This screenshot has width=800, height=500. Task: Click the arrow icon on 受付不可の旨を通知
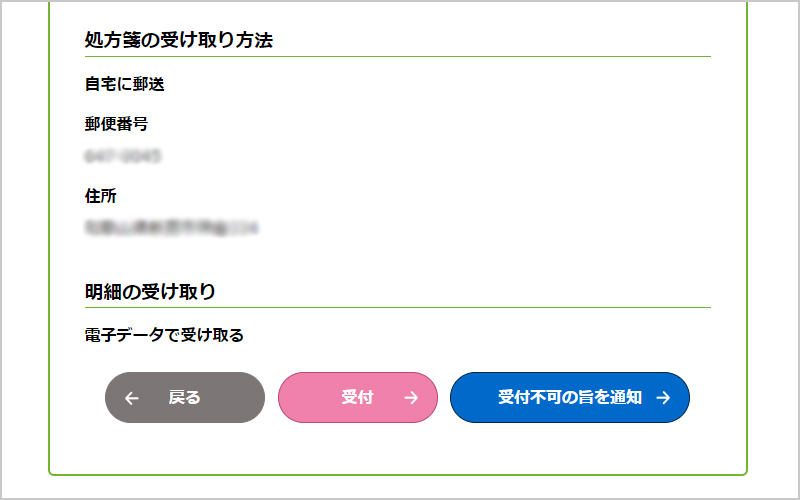click(663, 398)
